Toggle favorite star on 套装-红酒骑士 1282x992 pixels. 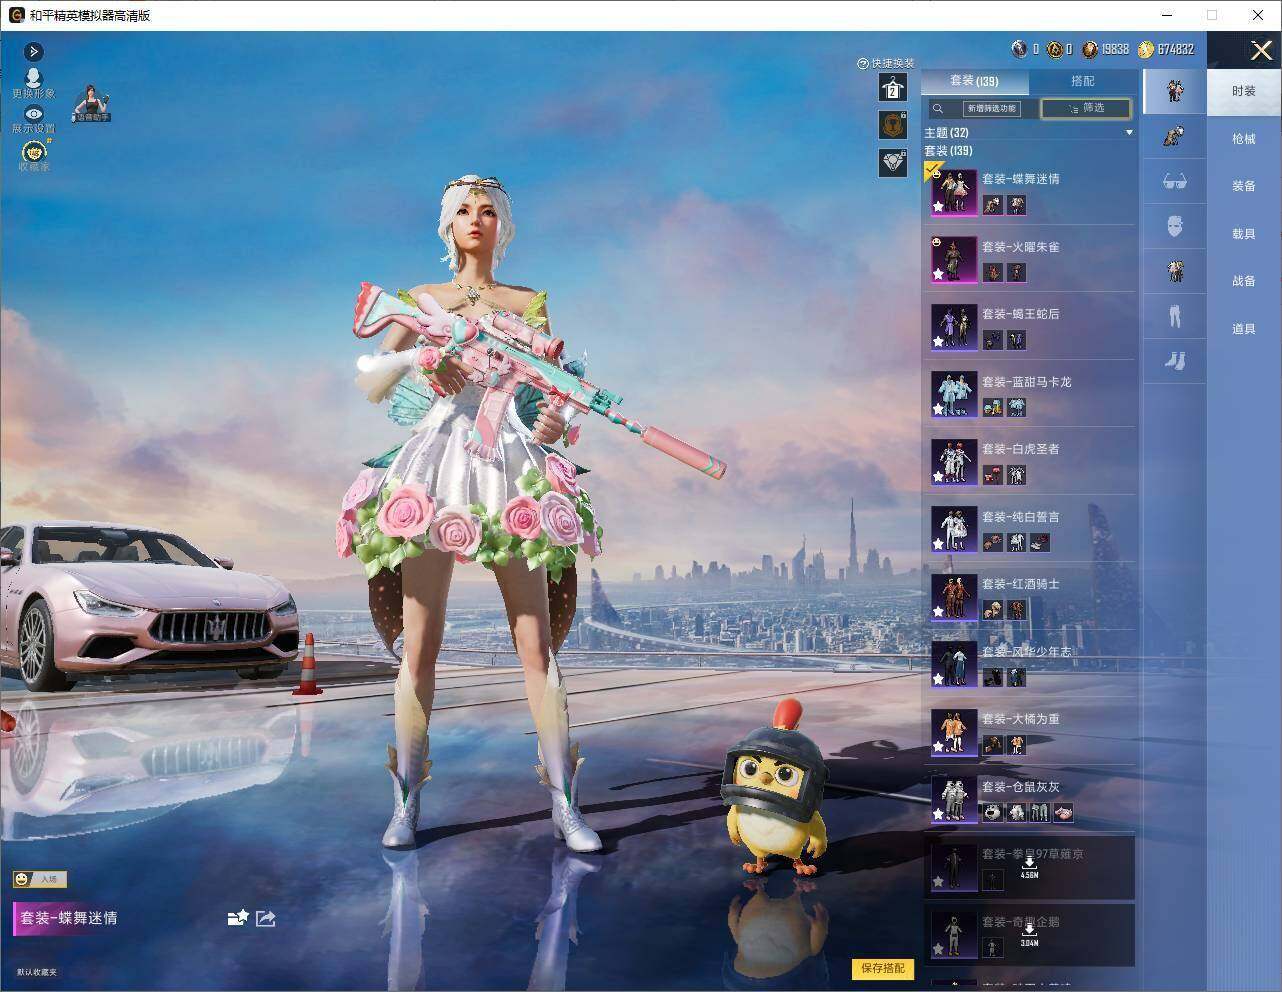point(938,611)
